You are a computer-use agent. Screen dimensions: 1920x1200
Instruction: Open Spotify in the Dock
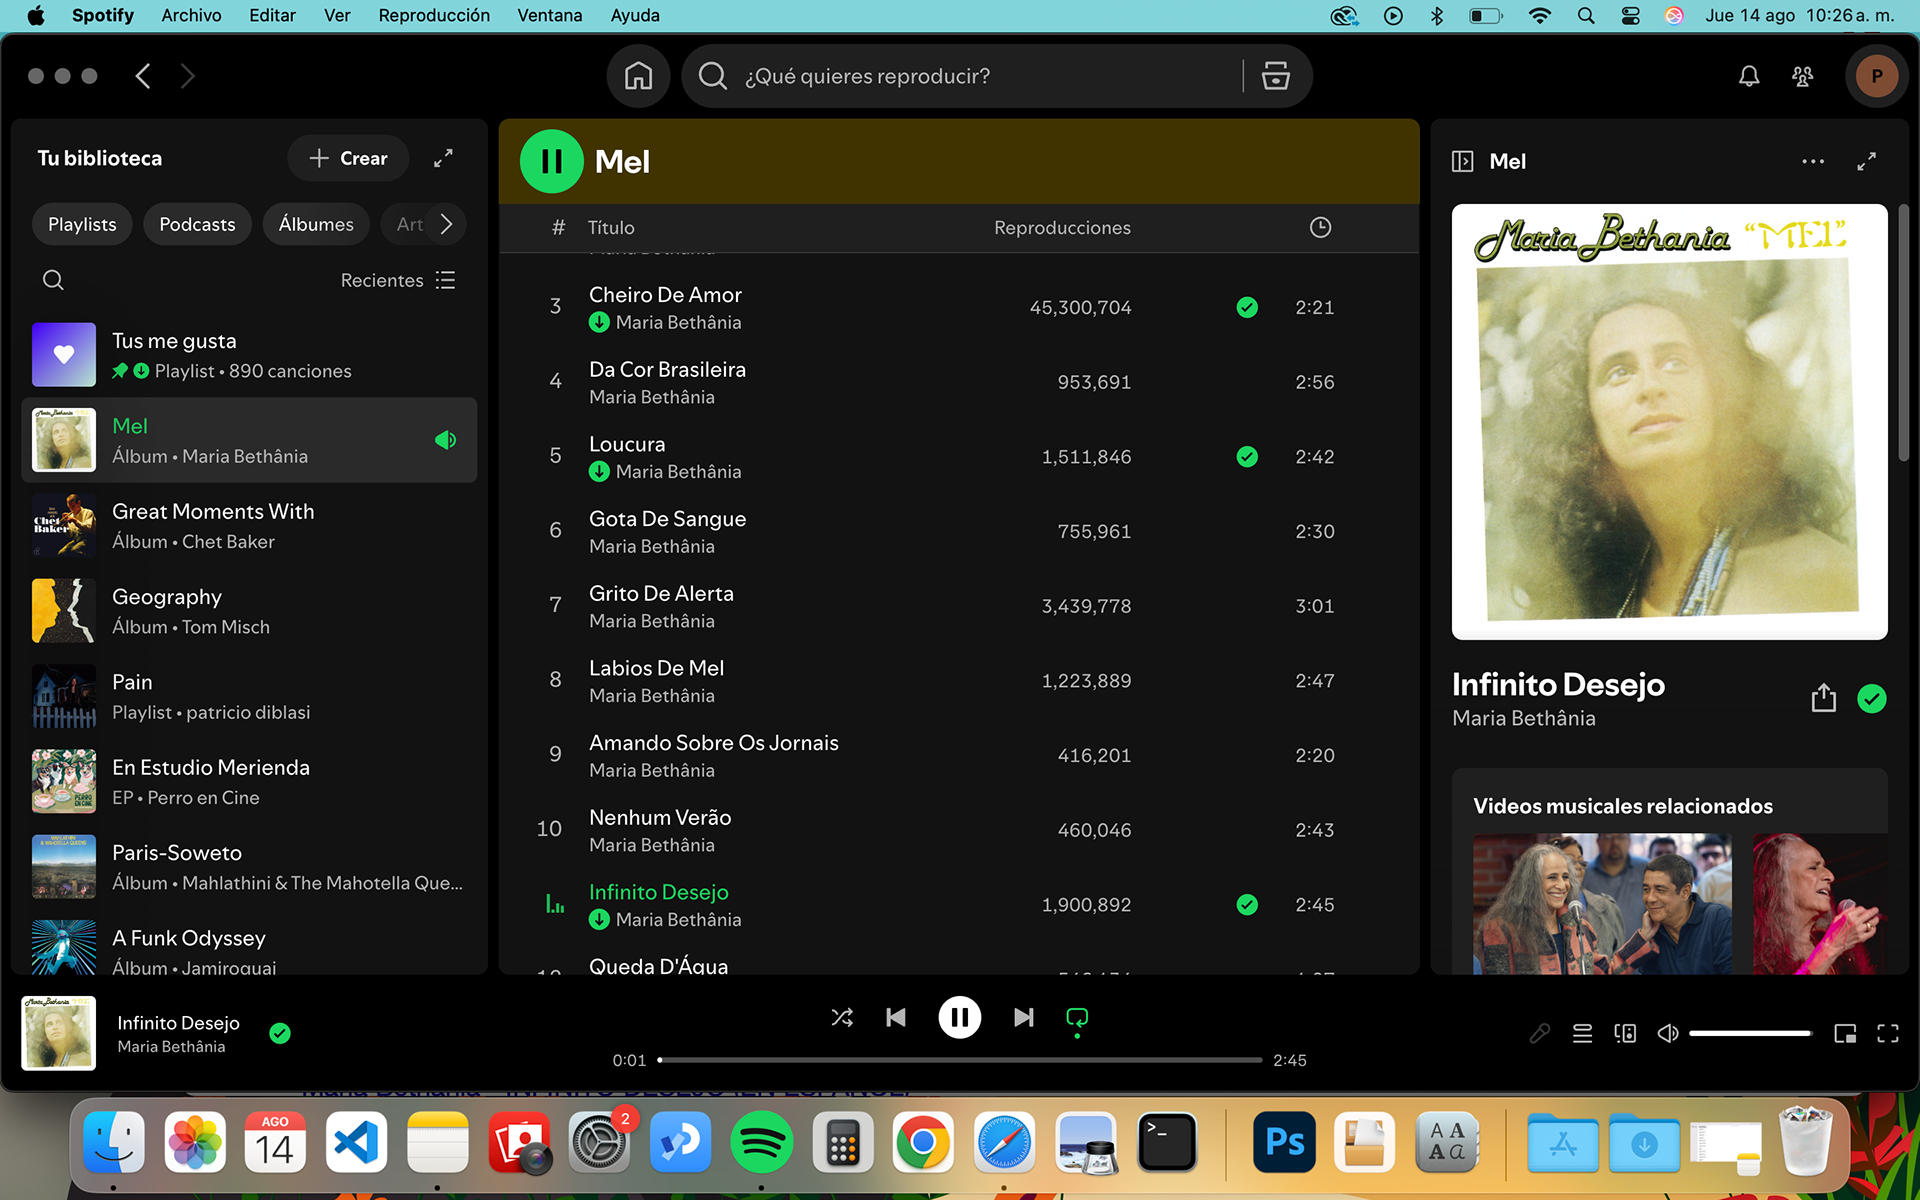click(x=761, y=1141)
